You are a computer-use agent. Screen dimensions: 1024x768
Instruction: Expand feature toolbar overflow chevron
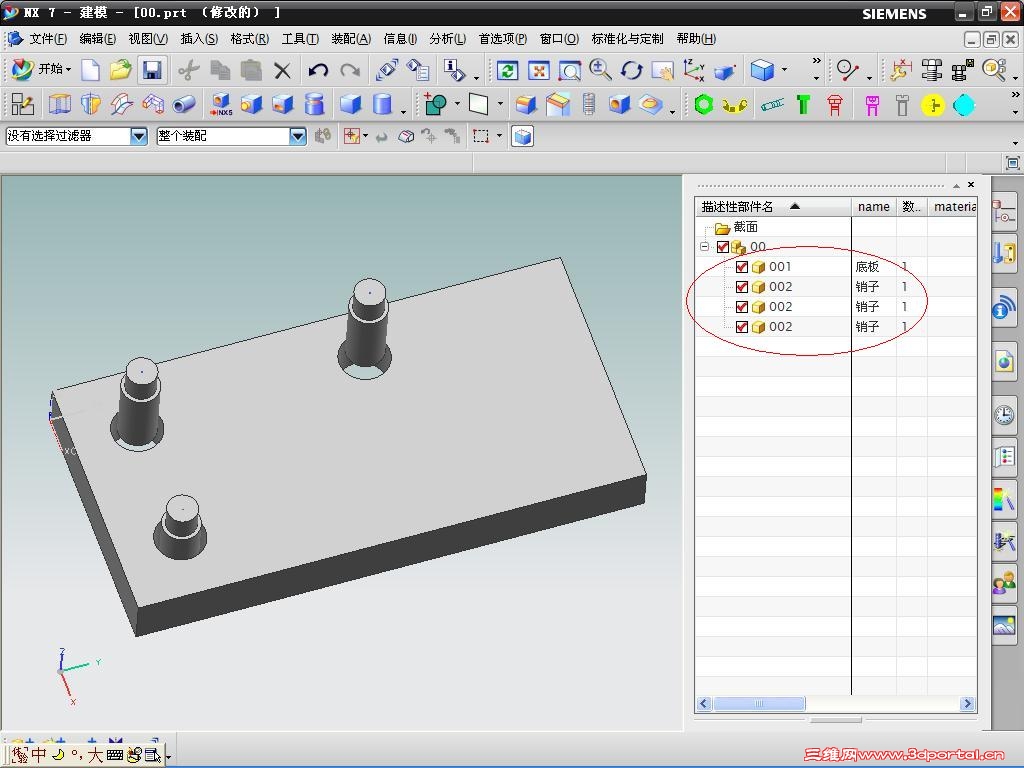tap(1015, 95)
